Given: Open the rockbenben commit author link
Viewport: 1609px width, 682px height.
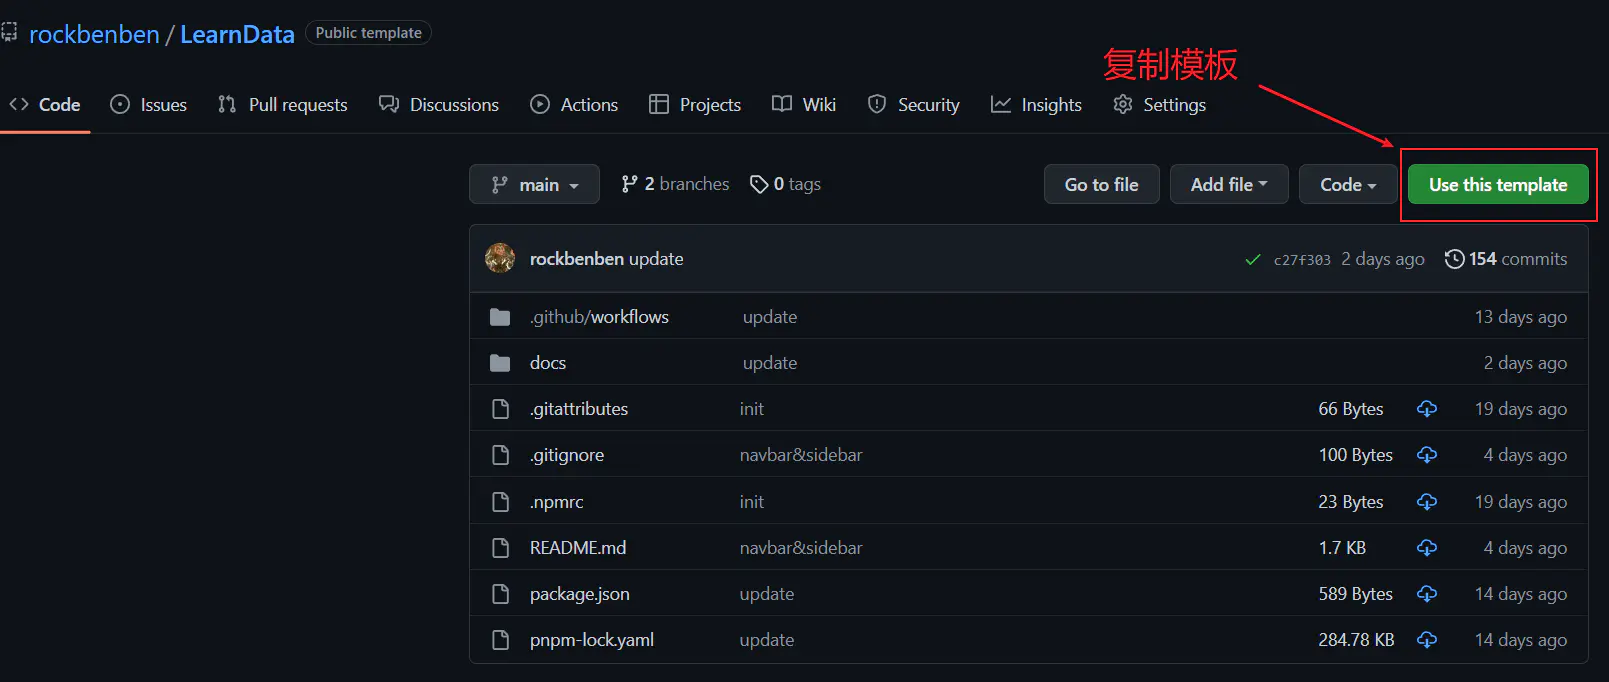Looking at the screenshot, I should pyautogui.click(x=577, y=259).
